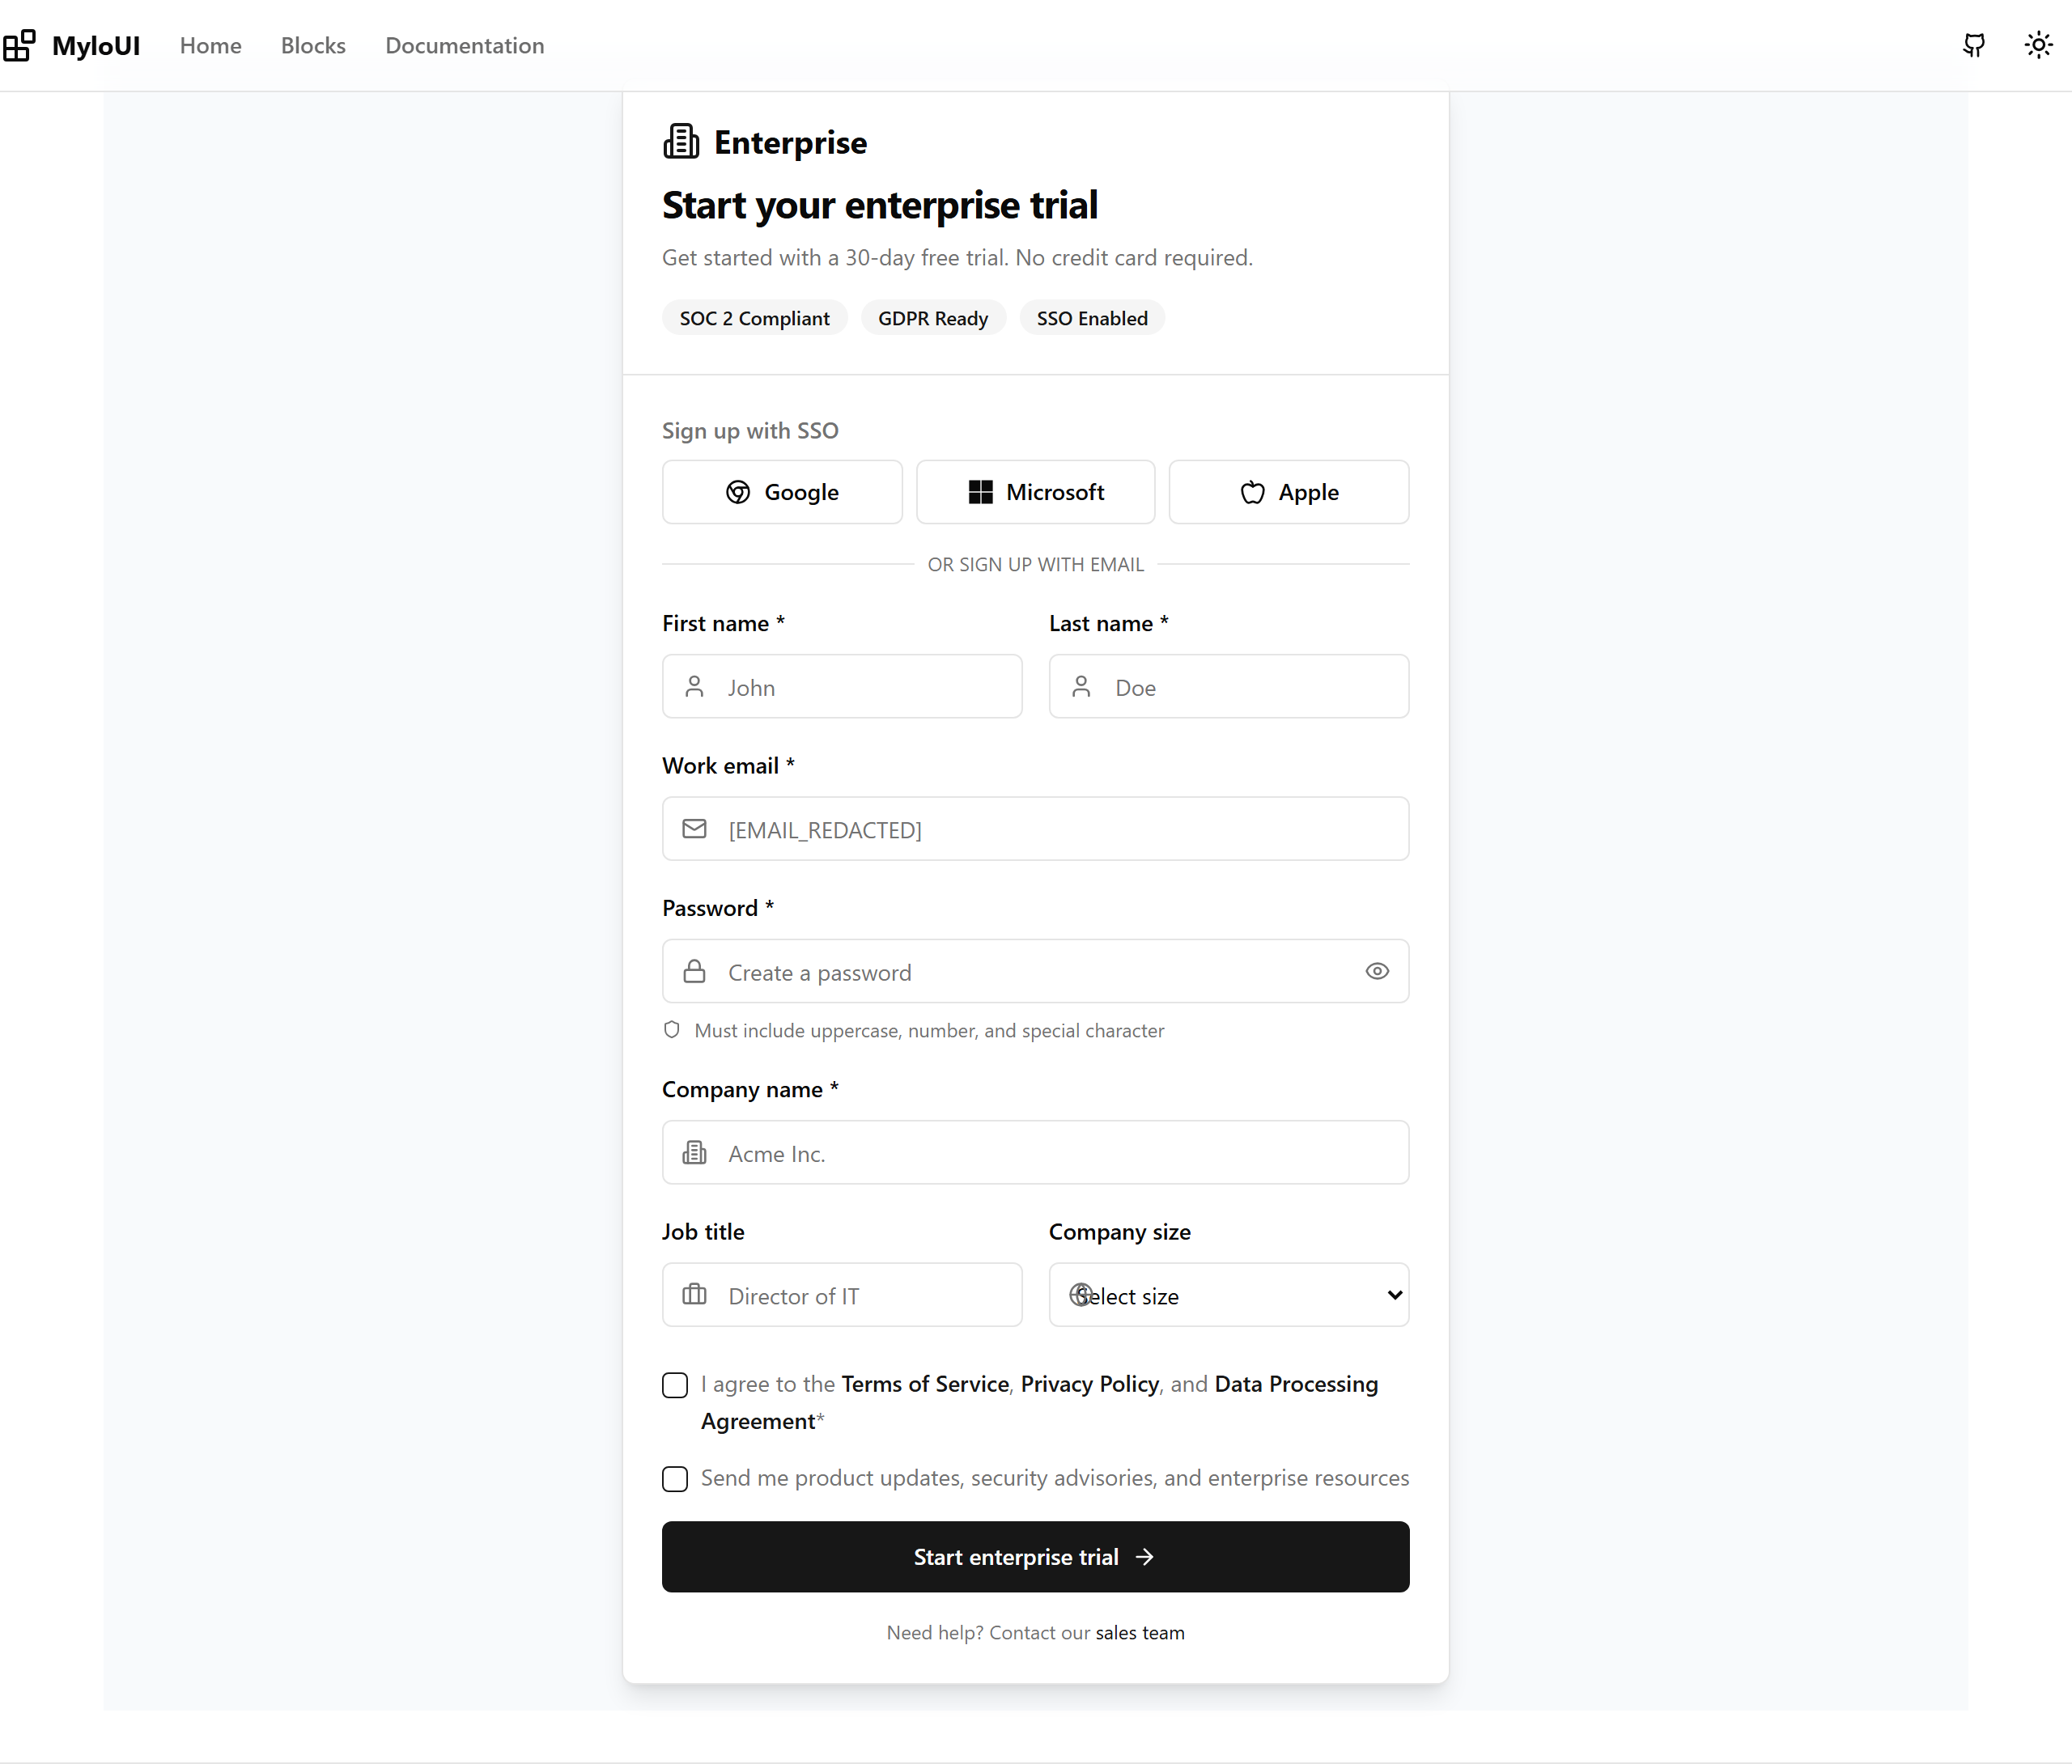
Task: Click the envelope icon in Work email field
Action: [x=694, y=829]
